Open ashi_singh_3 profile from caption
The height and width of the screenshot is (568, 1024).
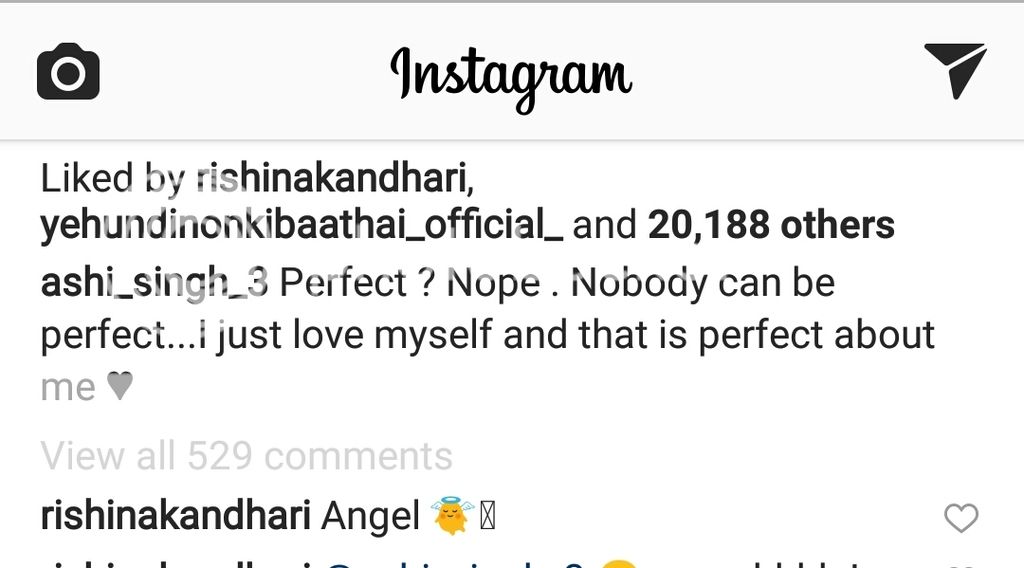(x=154, y=283)
